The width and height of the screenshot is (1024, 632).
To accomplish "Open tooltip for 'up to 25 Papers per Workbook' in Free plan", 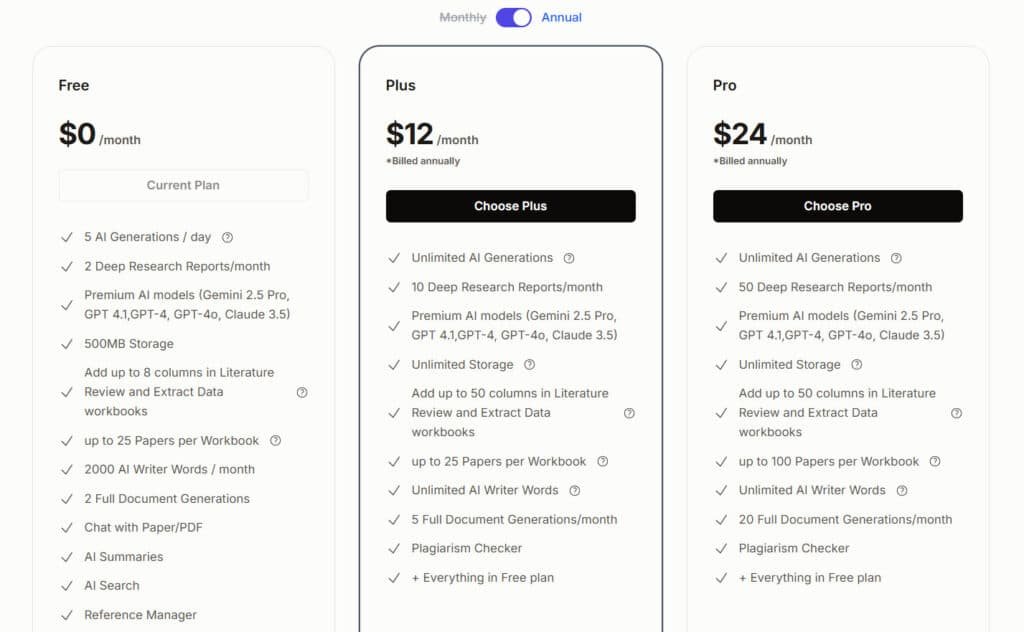I will (x=277, y=441).
